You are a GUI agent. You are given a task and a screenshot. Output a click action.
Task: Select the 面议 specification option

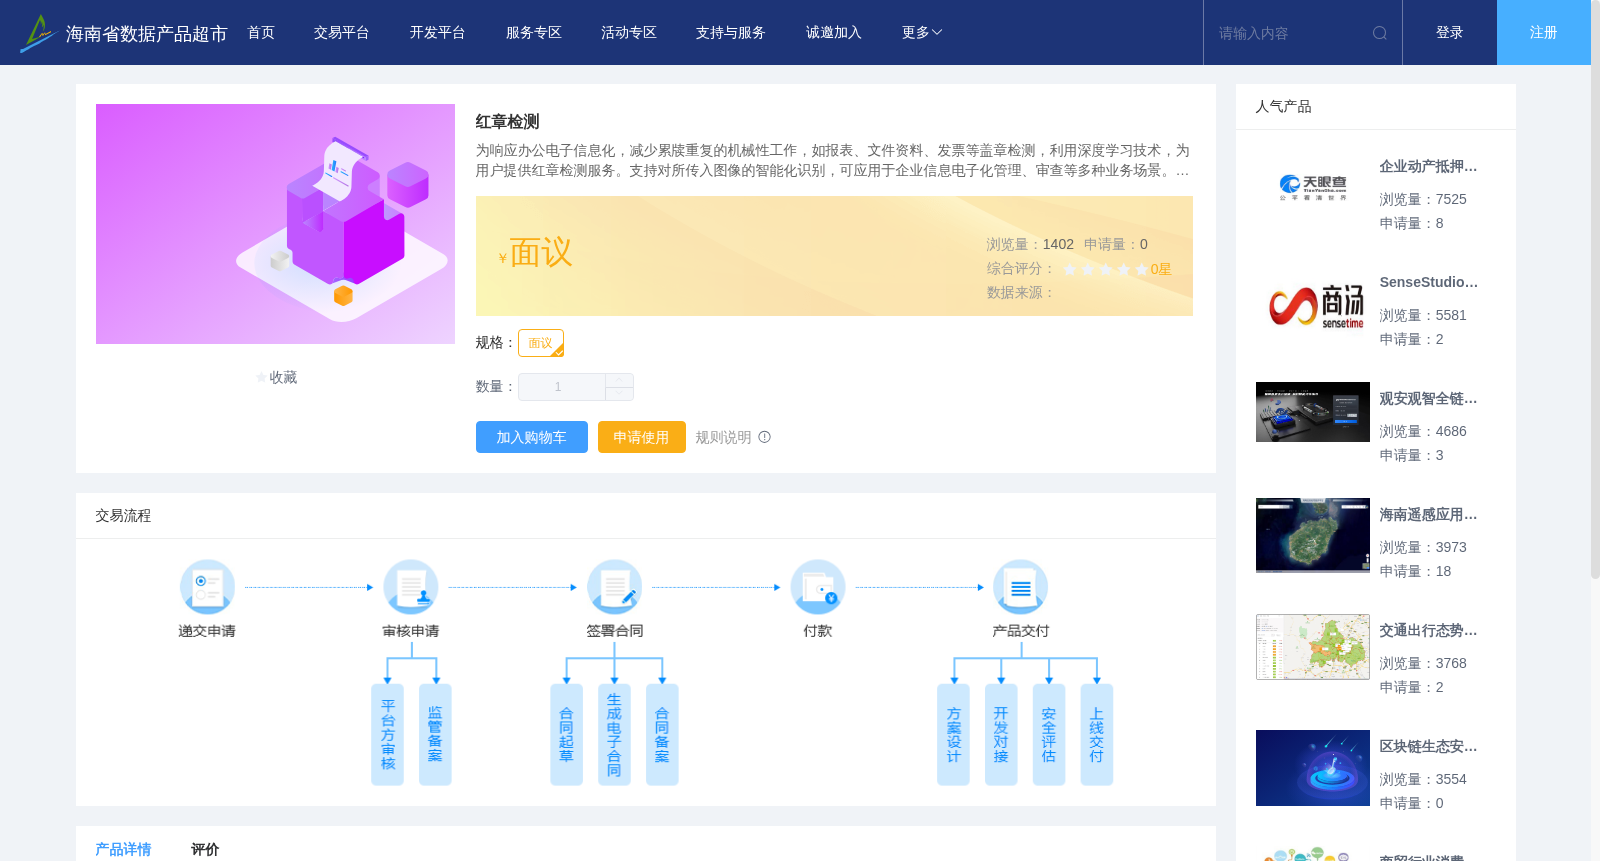coord(541,343)
